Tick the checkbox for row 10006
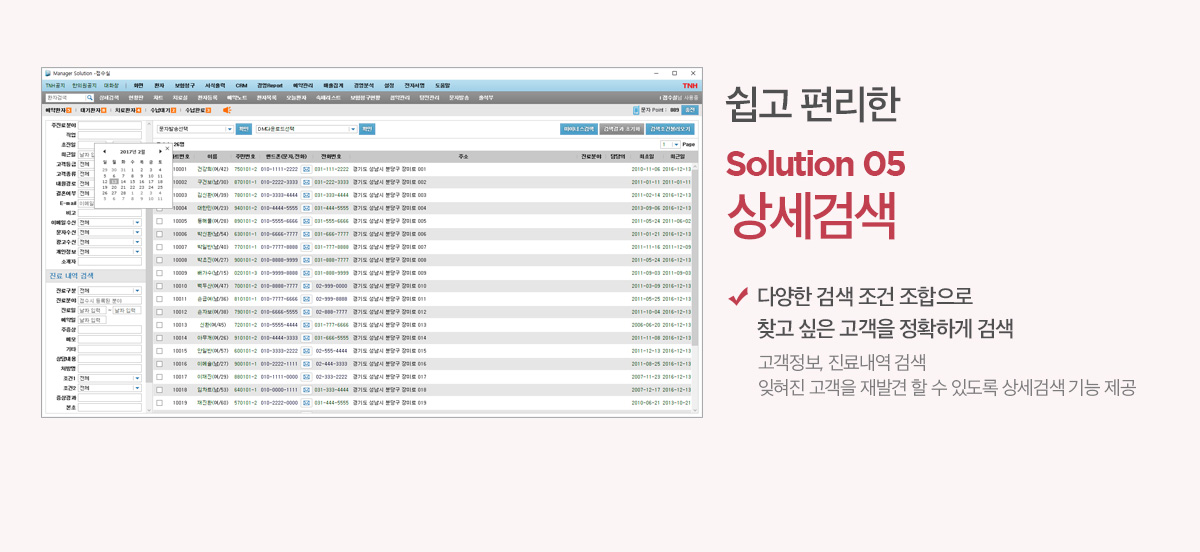 159,233
